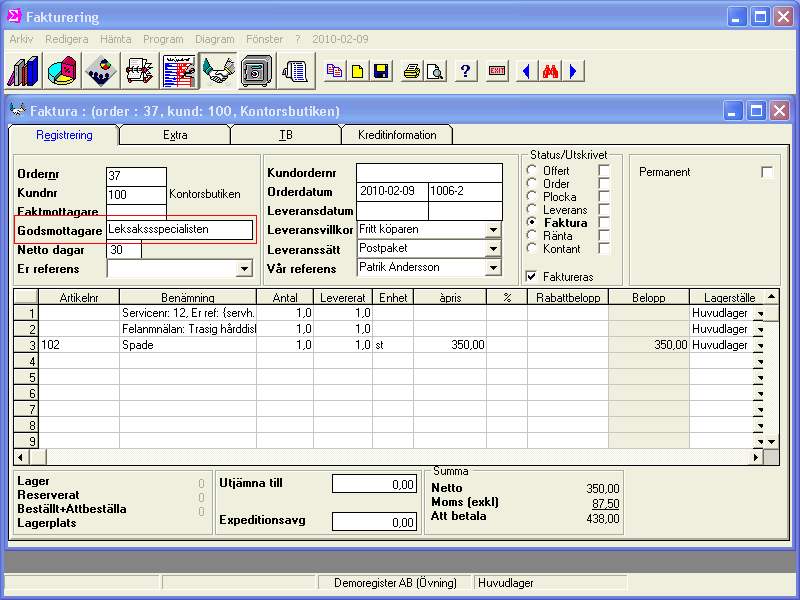800x600 pixels.
Task: Click the printer icon
Action: point(411,72)
